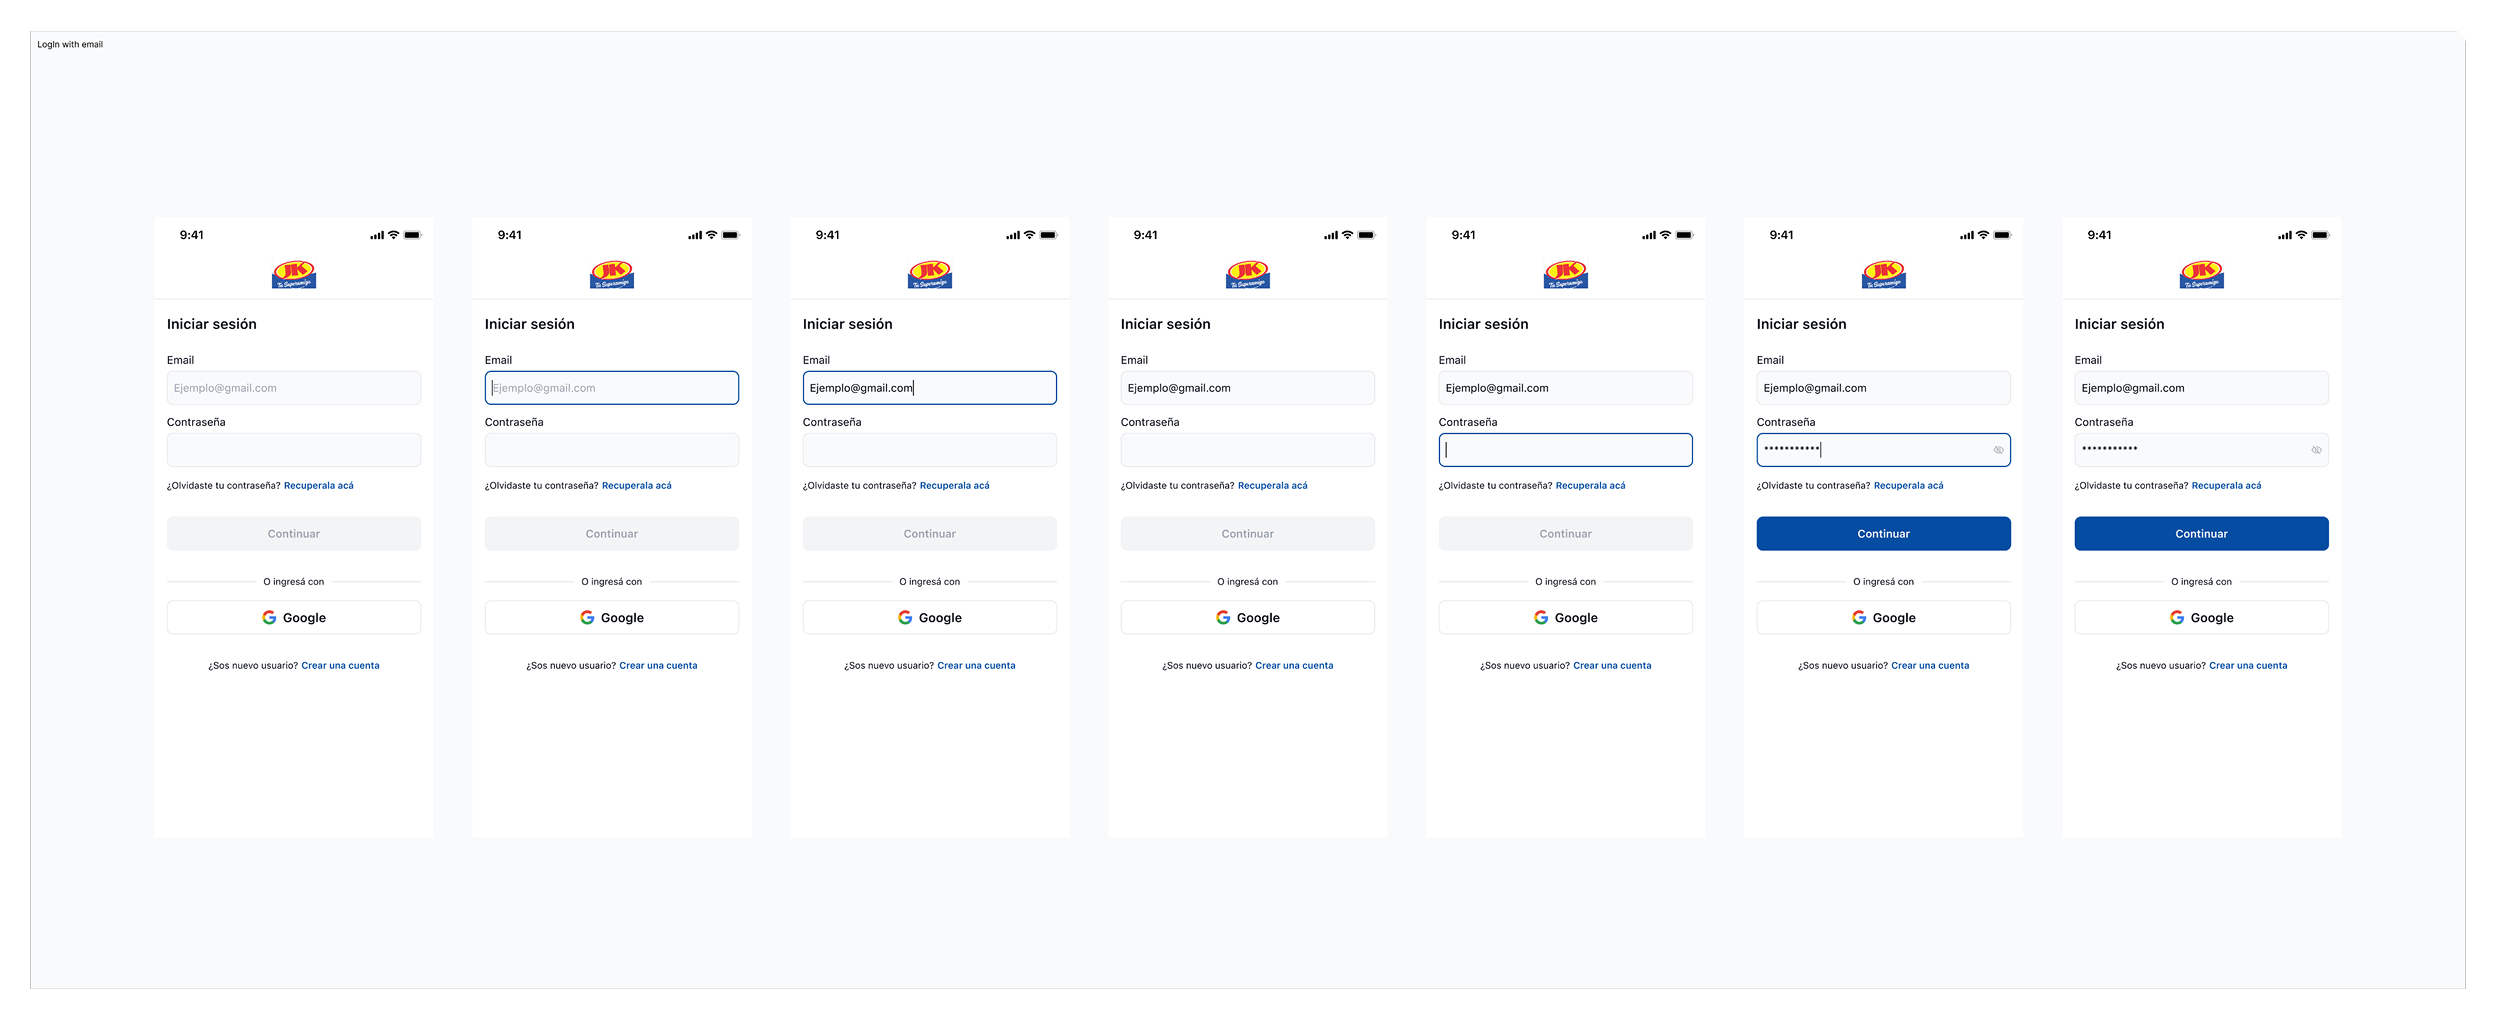Image resolution: width=2496 pixels, height=1020 pixels.
Task: Click 'Recuperala acá' link on the first phone screen
Action: click(x=319, y=486)
